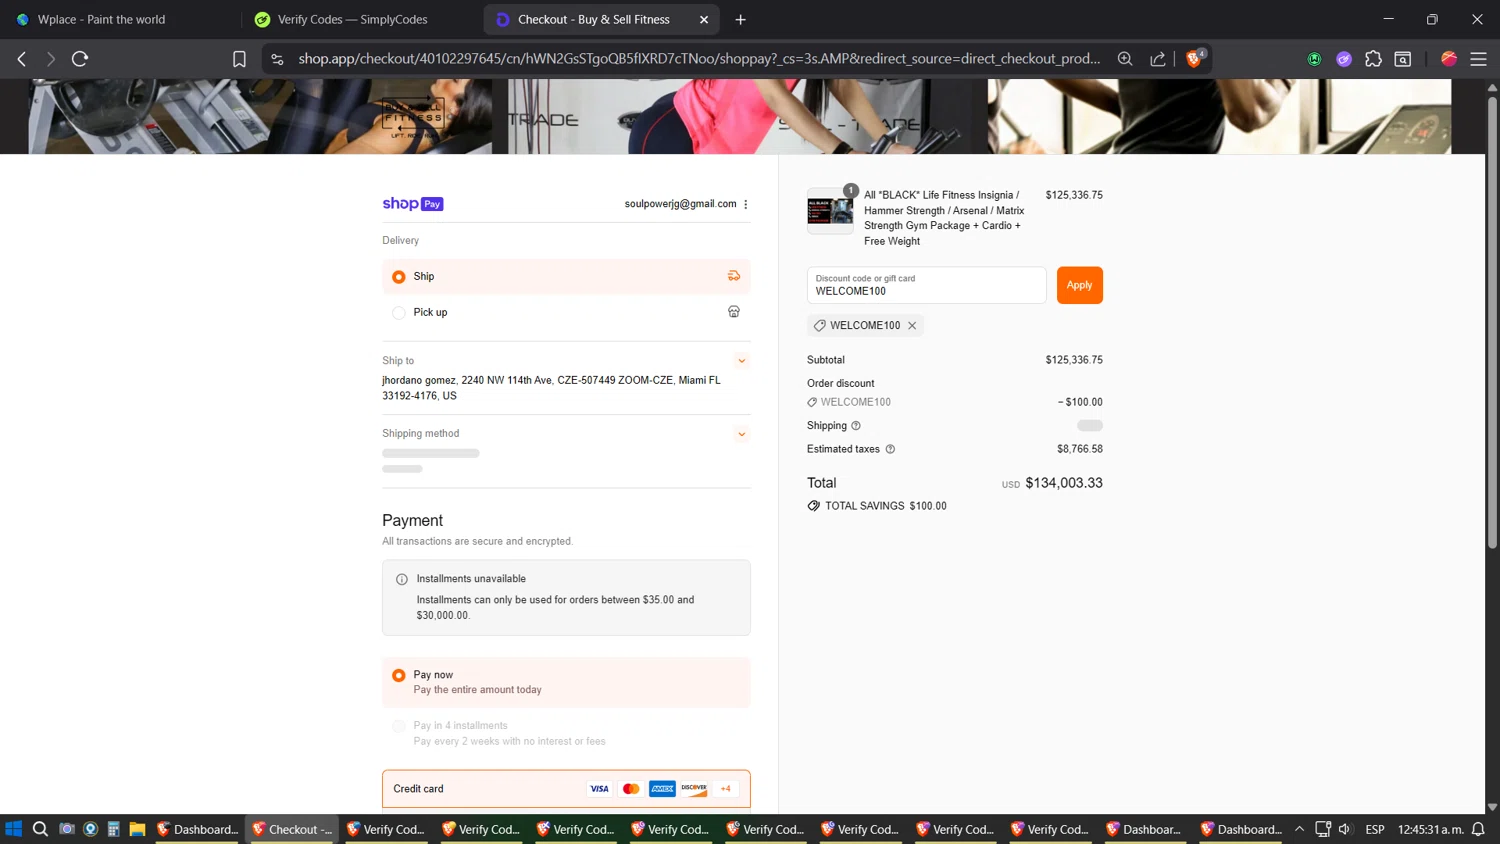Click the Estimated taxes amount $8,766.58
Screen dimensions: 1500x844
(1080, 449)
